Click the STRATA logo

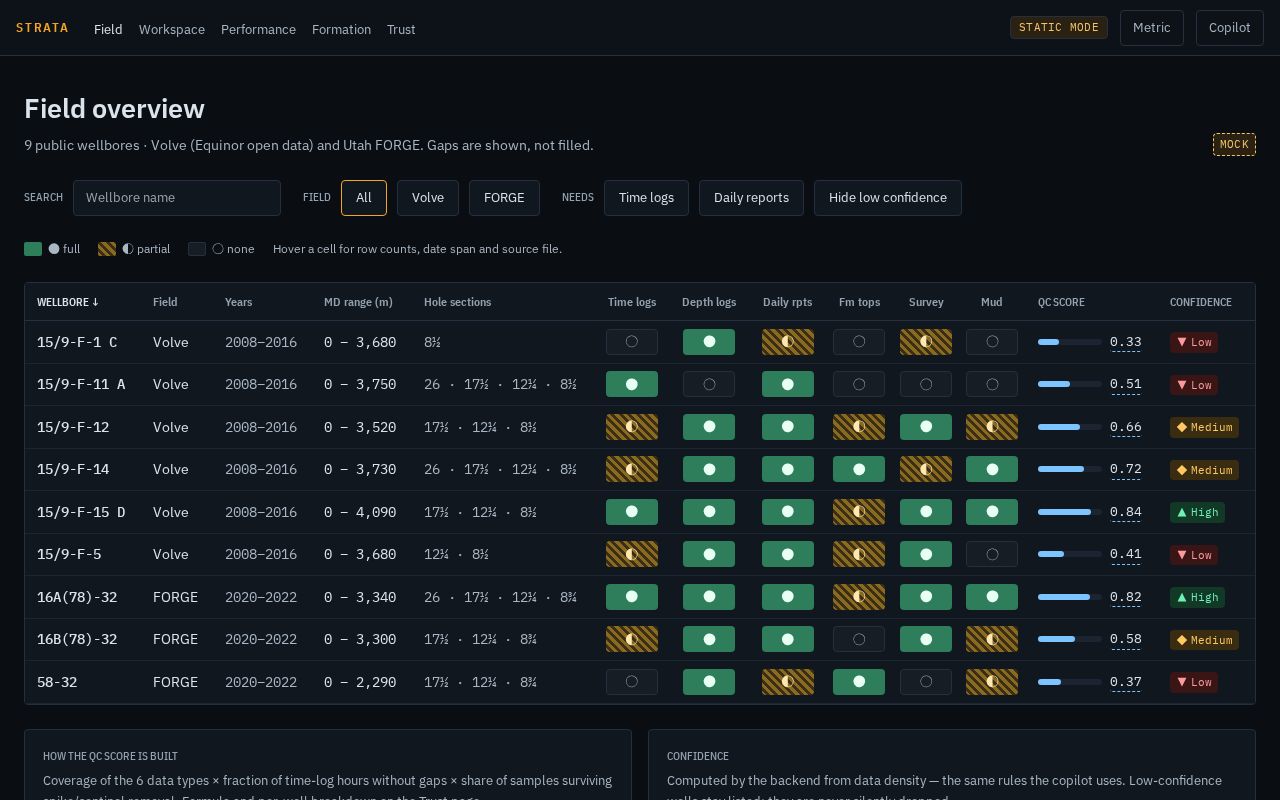[42, 28]
